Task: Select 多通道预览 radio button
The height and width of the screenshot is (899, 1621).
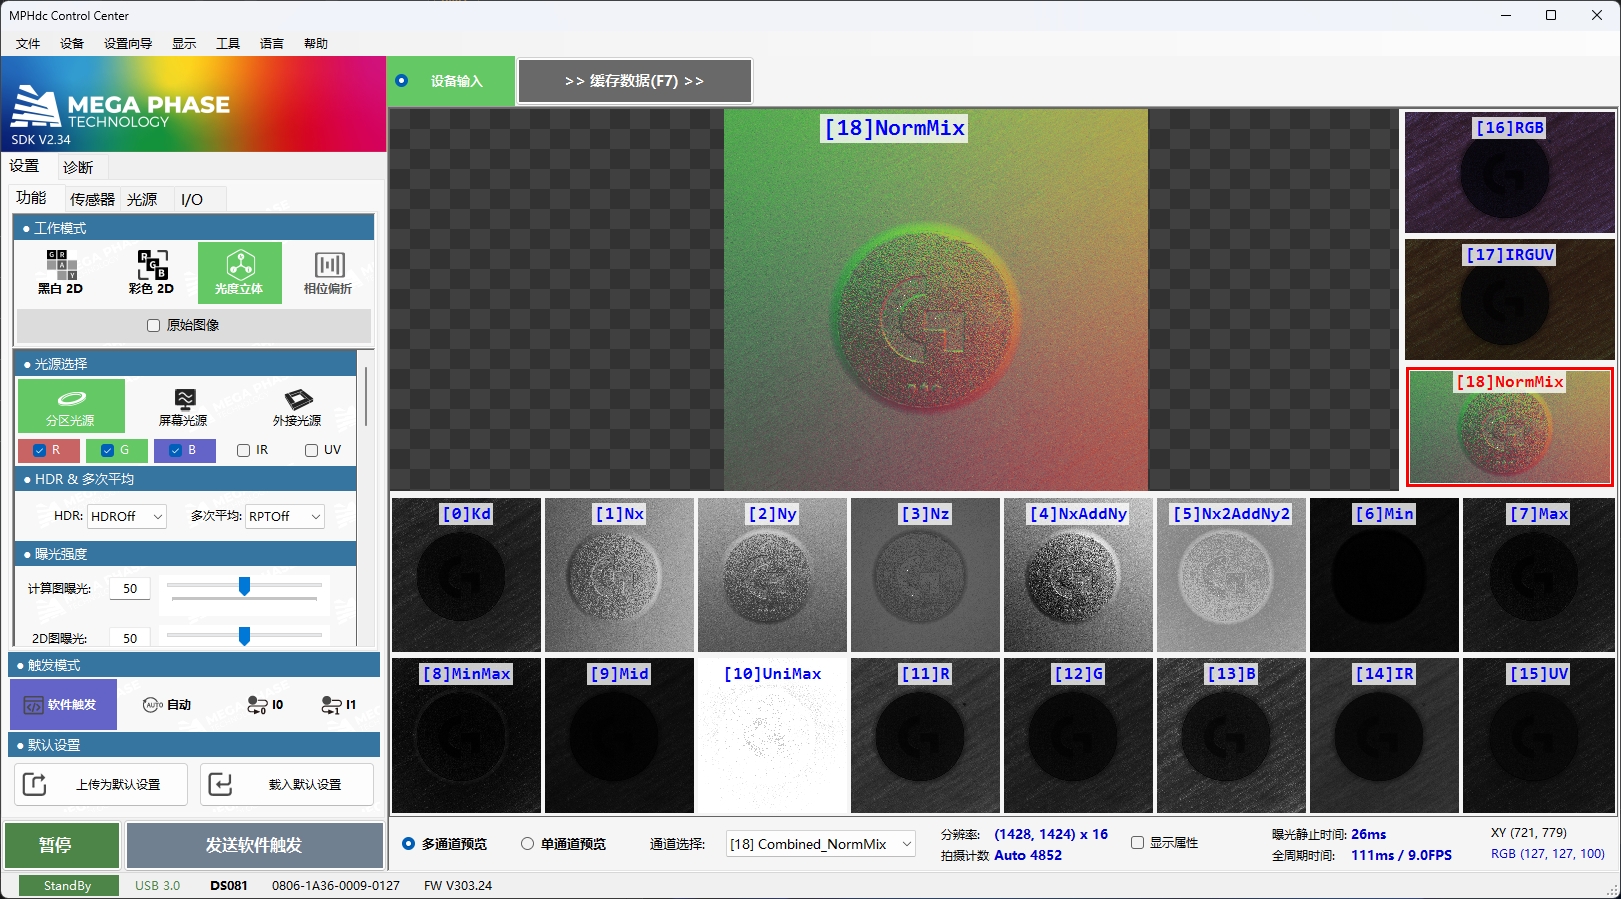Action: coord(408,843)
